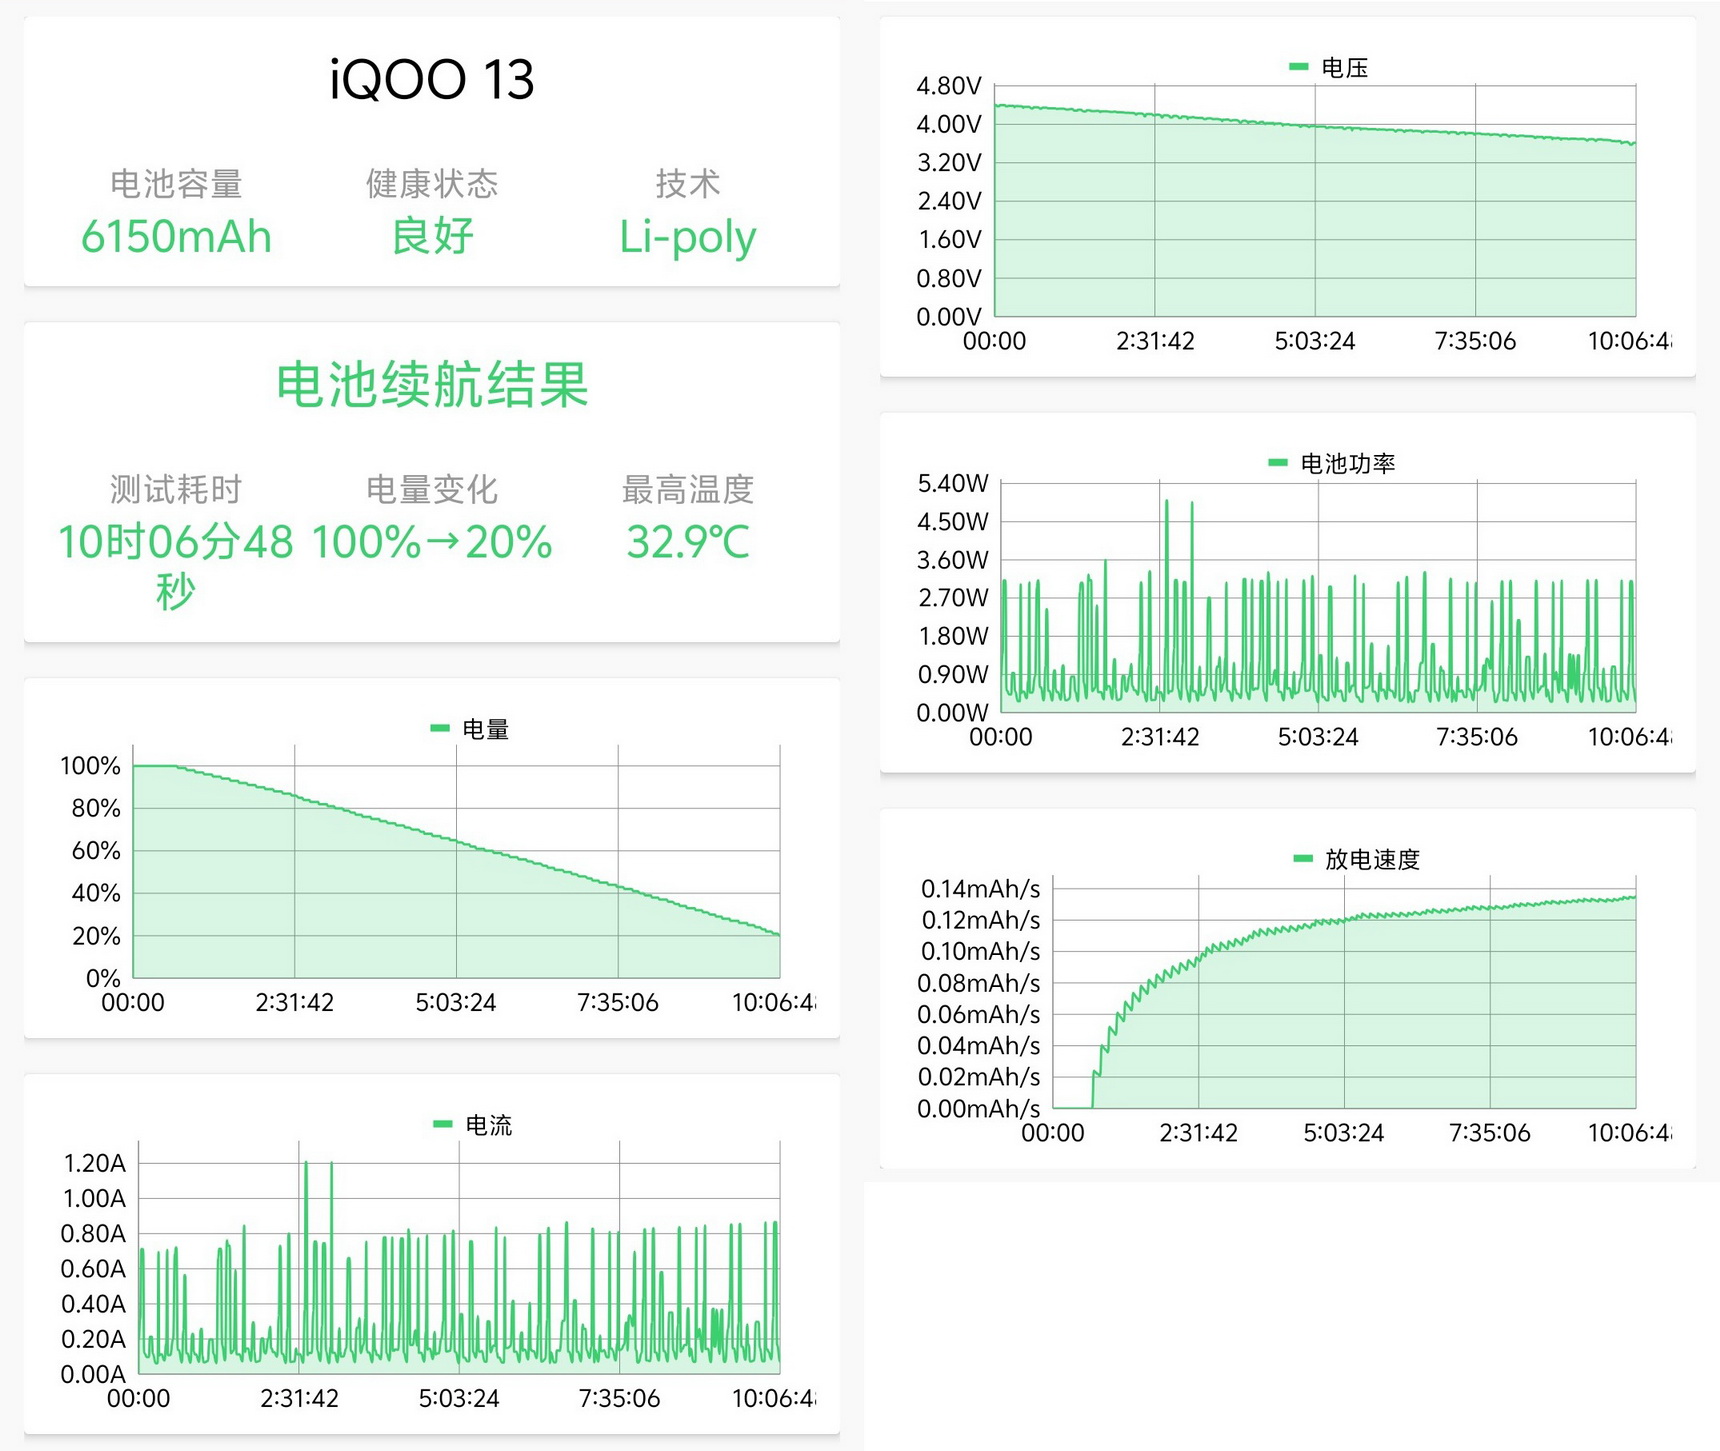The width and height of the screenshot is (1720, 1451).
Task: Click the 电量变化 label
Action: [432, 490]
